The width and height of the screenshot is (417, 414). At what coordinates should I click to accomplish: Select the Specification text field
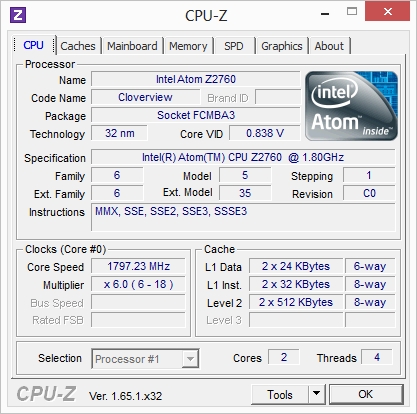(243, 157)
